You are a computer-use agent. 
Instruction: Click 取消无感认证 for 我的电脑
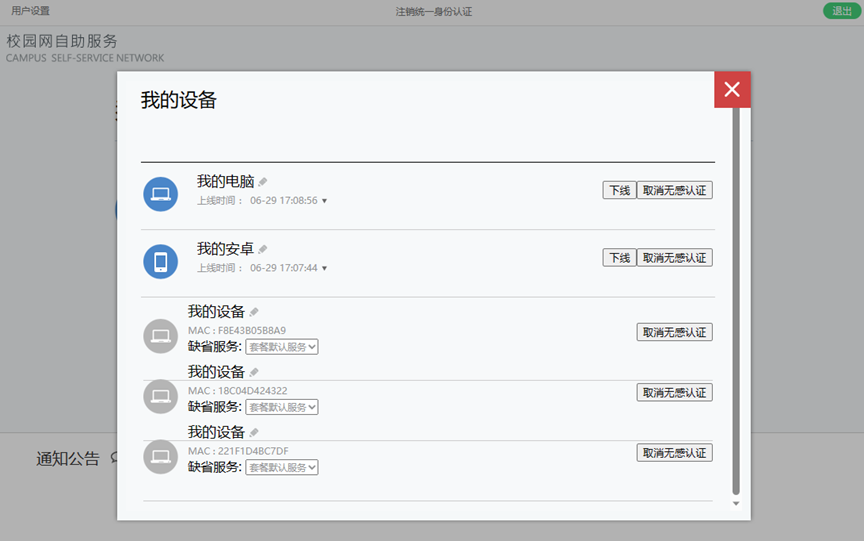pos(674,190)
